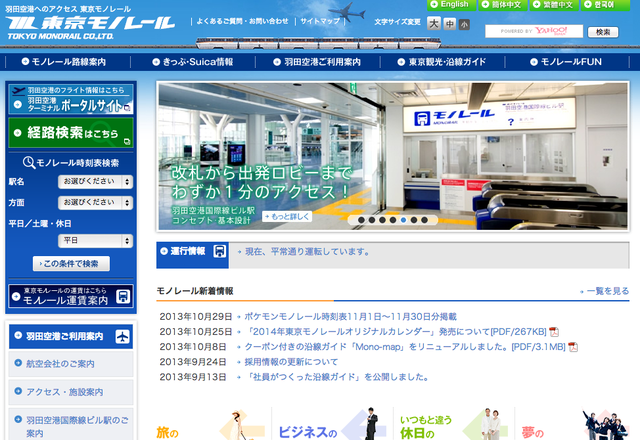
Task: Select fourth slideshow dot
Action: coord(393,220)
